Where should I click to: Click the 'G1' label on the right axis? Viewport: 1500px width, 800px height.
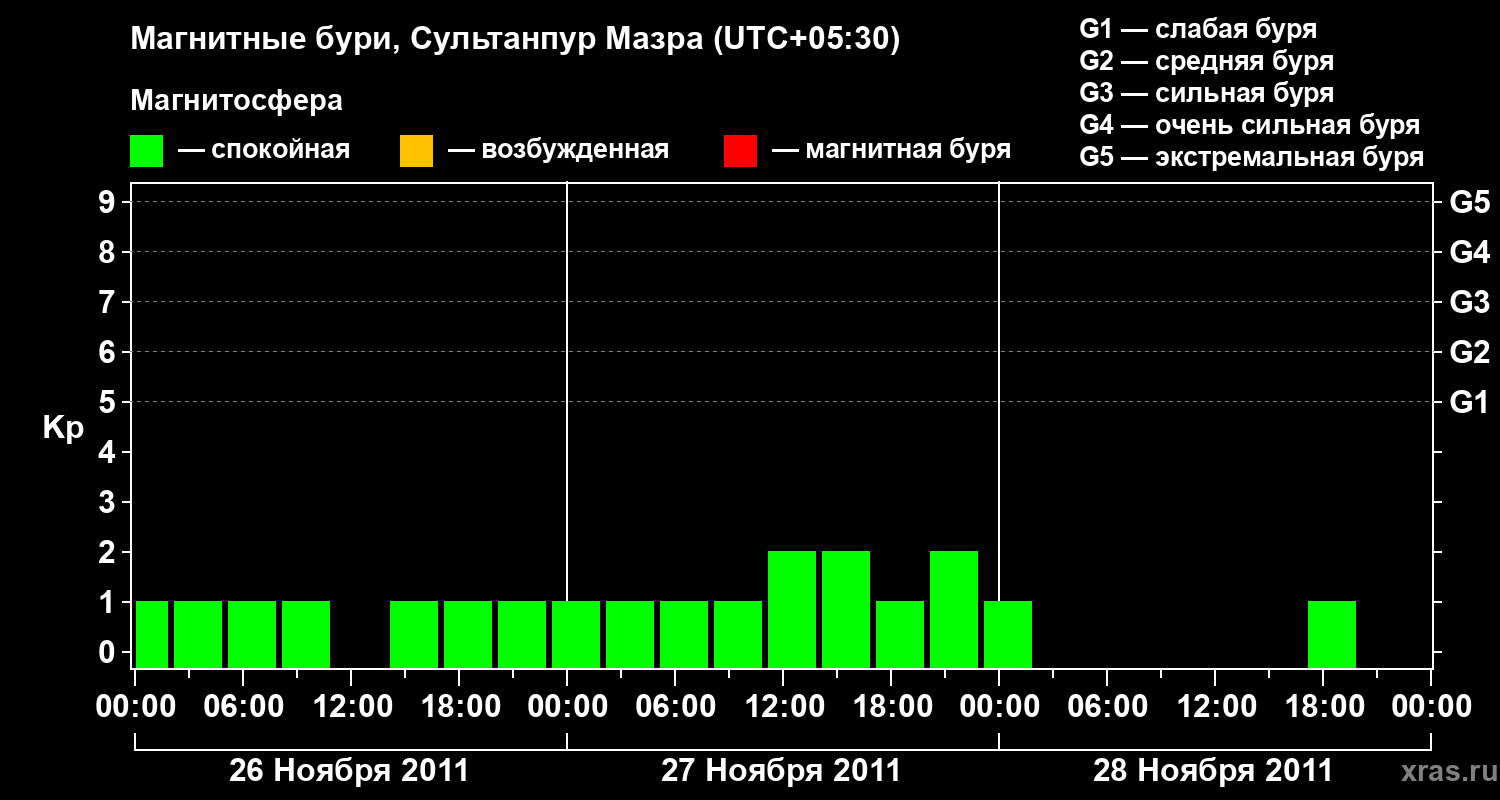point(1470,402)
